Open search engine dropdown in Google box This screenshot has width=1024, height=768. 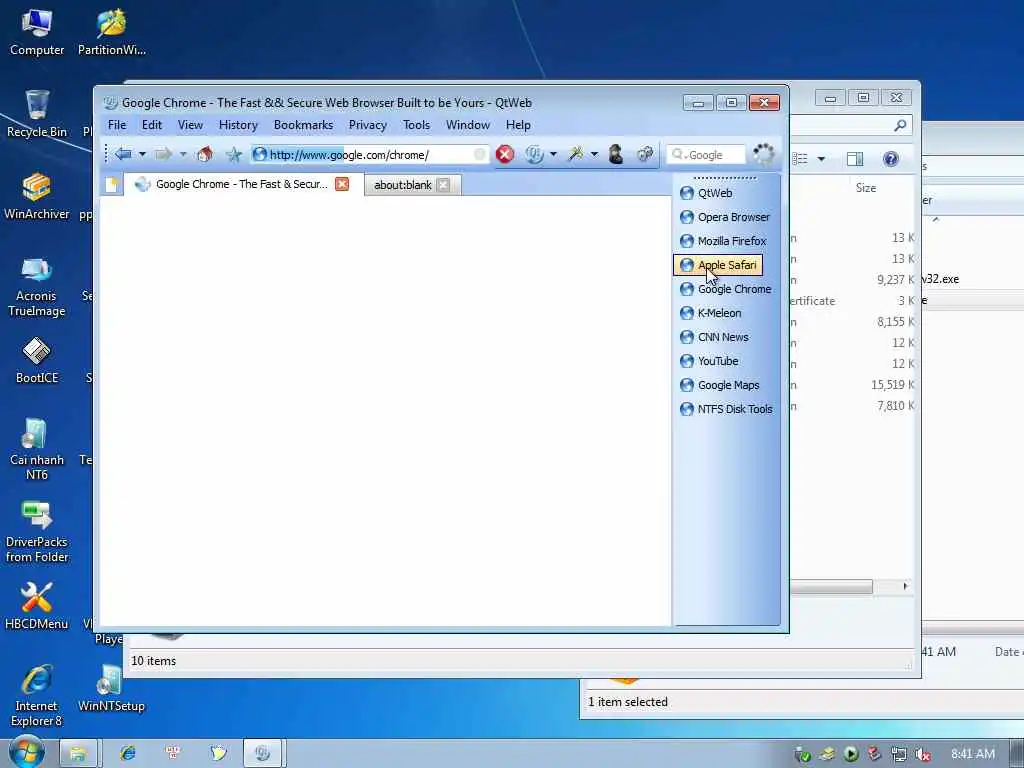tap(679, 154)
